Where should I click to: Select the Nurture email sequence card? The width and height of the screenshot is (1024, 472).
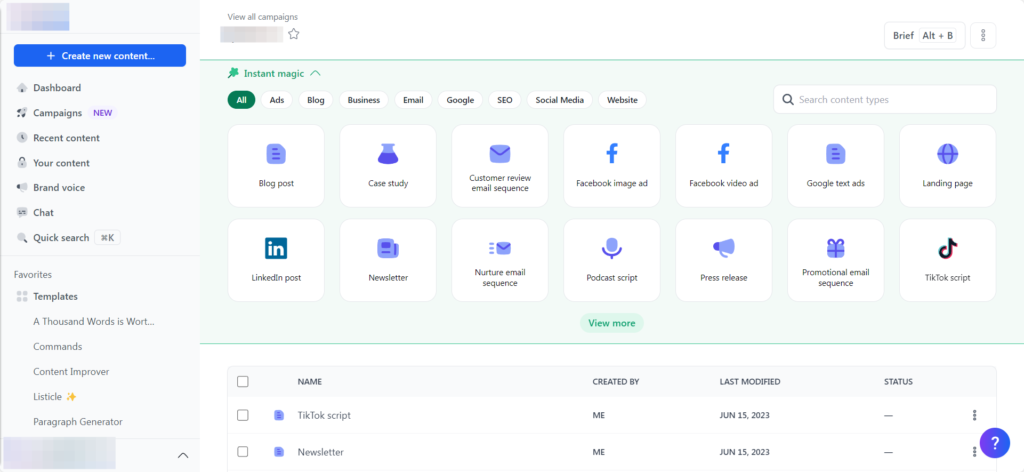tap(500, 260)
